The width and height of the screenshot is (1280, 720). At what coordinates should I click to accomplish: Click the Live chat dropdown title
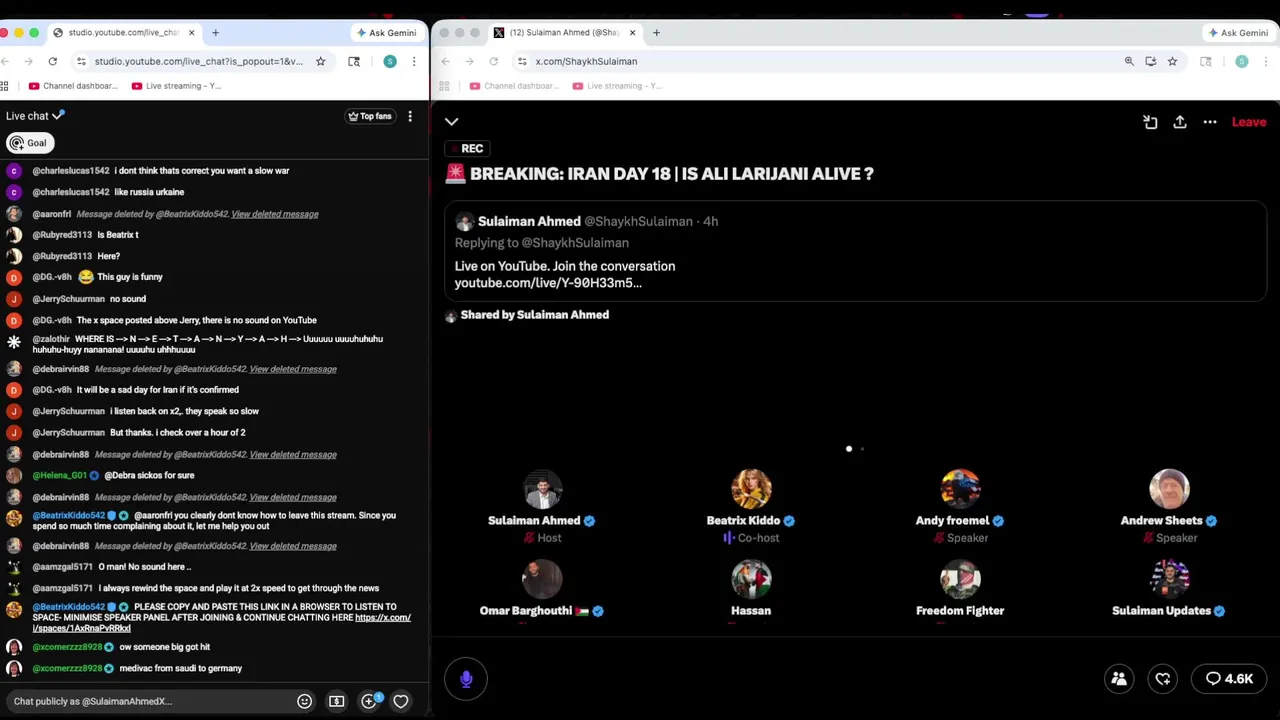(x=35, y=116)
